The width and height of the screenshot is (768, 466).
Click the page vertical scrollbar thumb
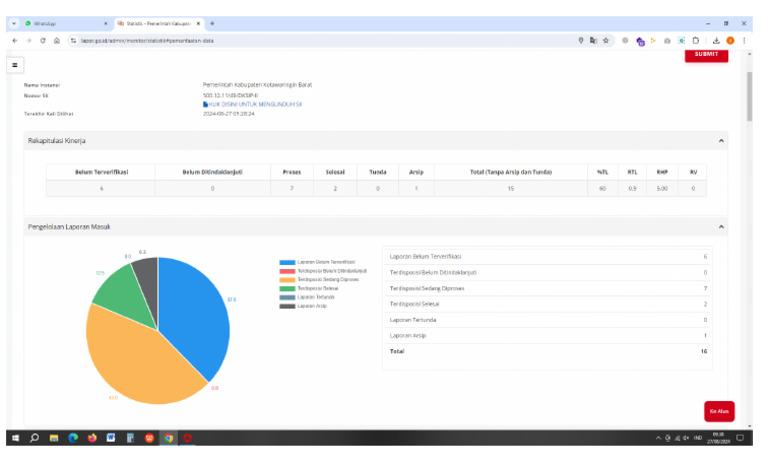click(x=749, y=96)
